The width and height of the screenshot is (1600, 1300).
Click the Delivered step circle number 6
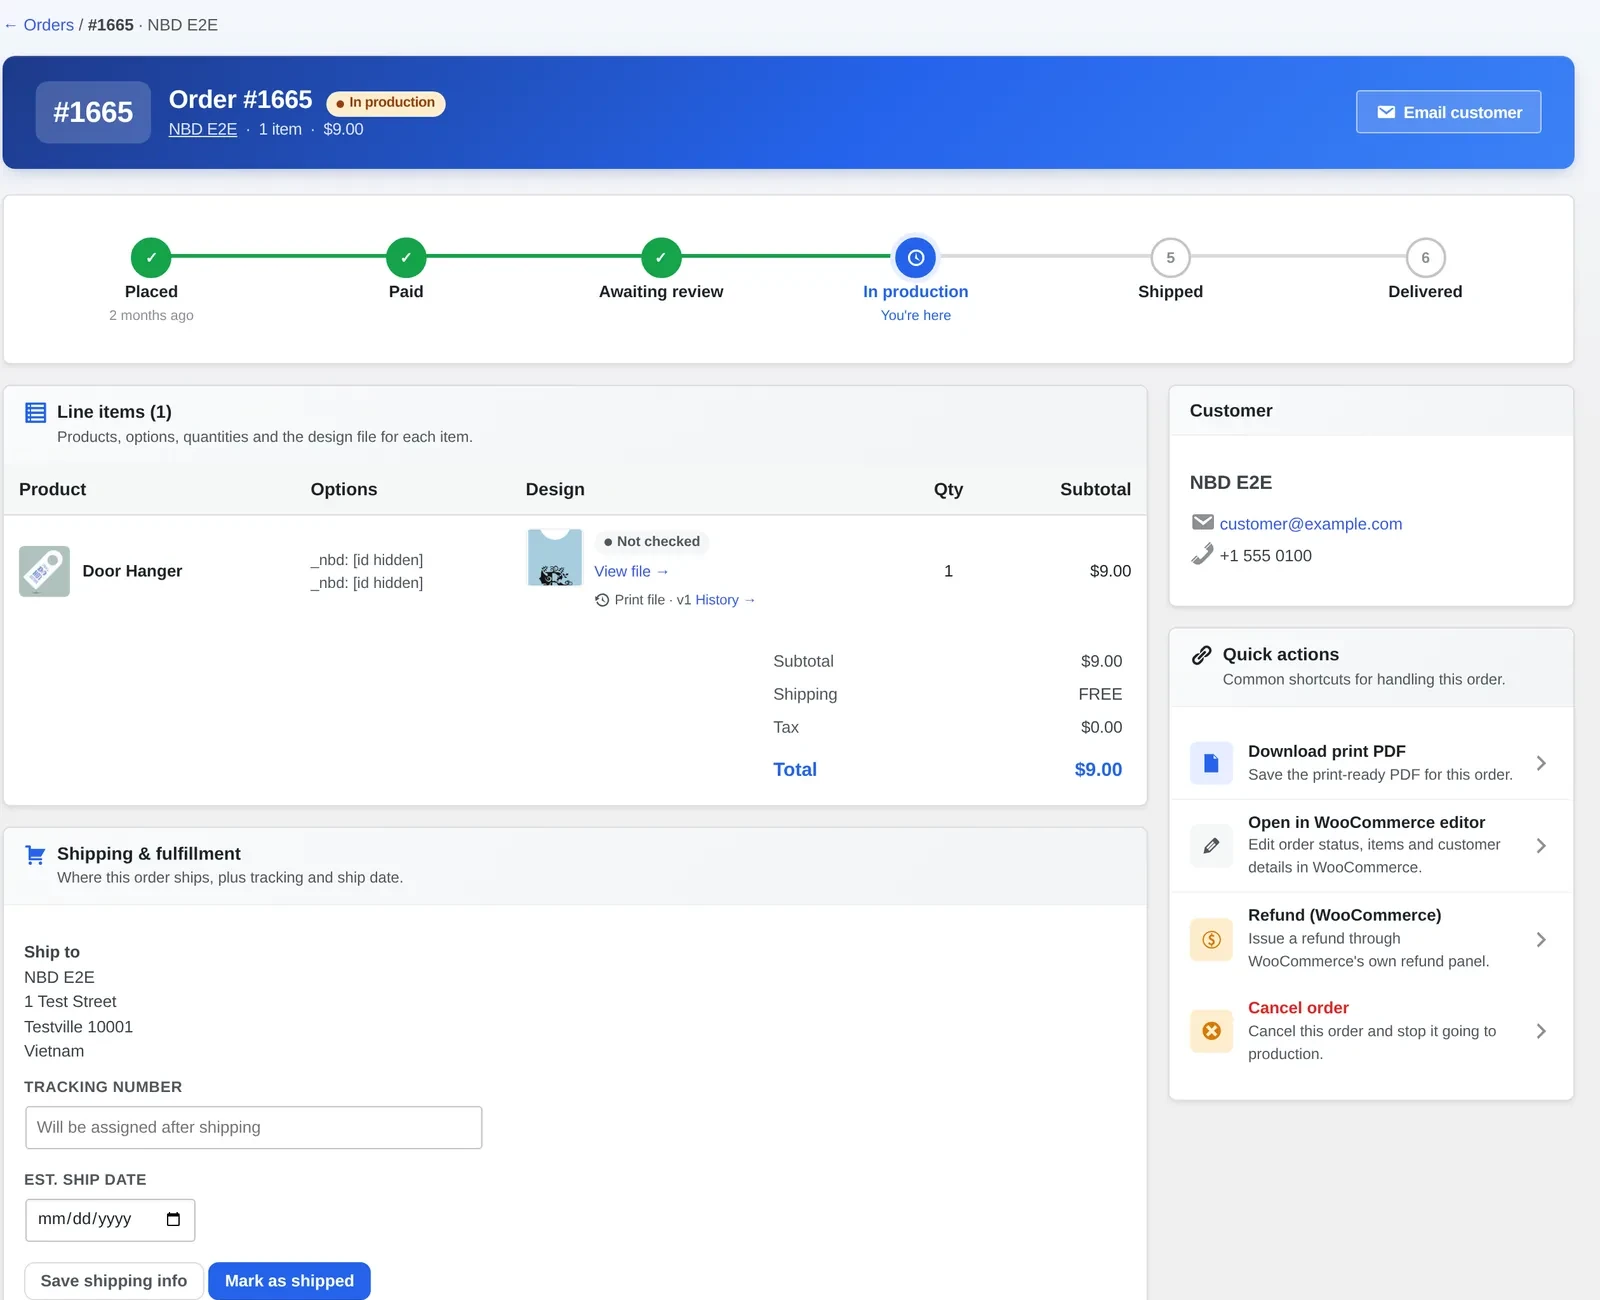pyautogui.click(x=1425, y=258)
